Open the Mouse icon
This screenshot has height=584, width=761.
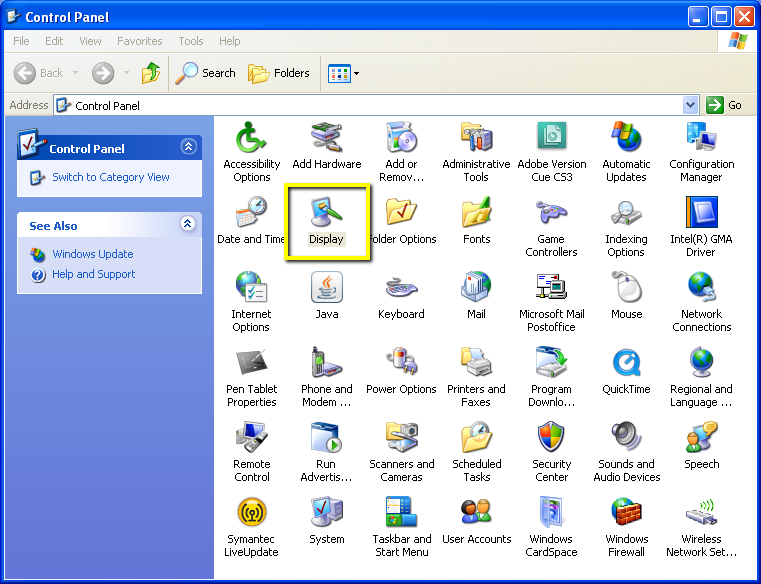(626, 287)
